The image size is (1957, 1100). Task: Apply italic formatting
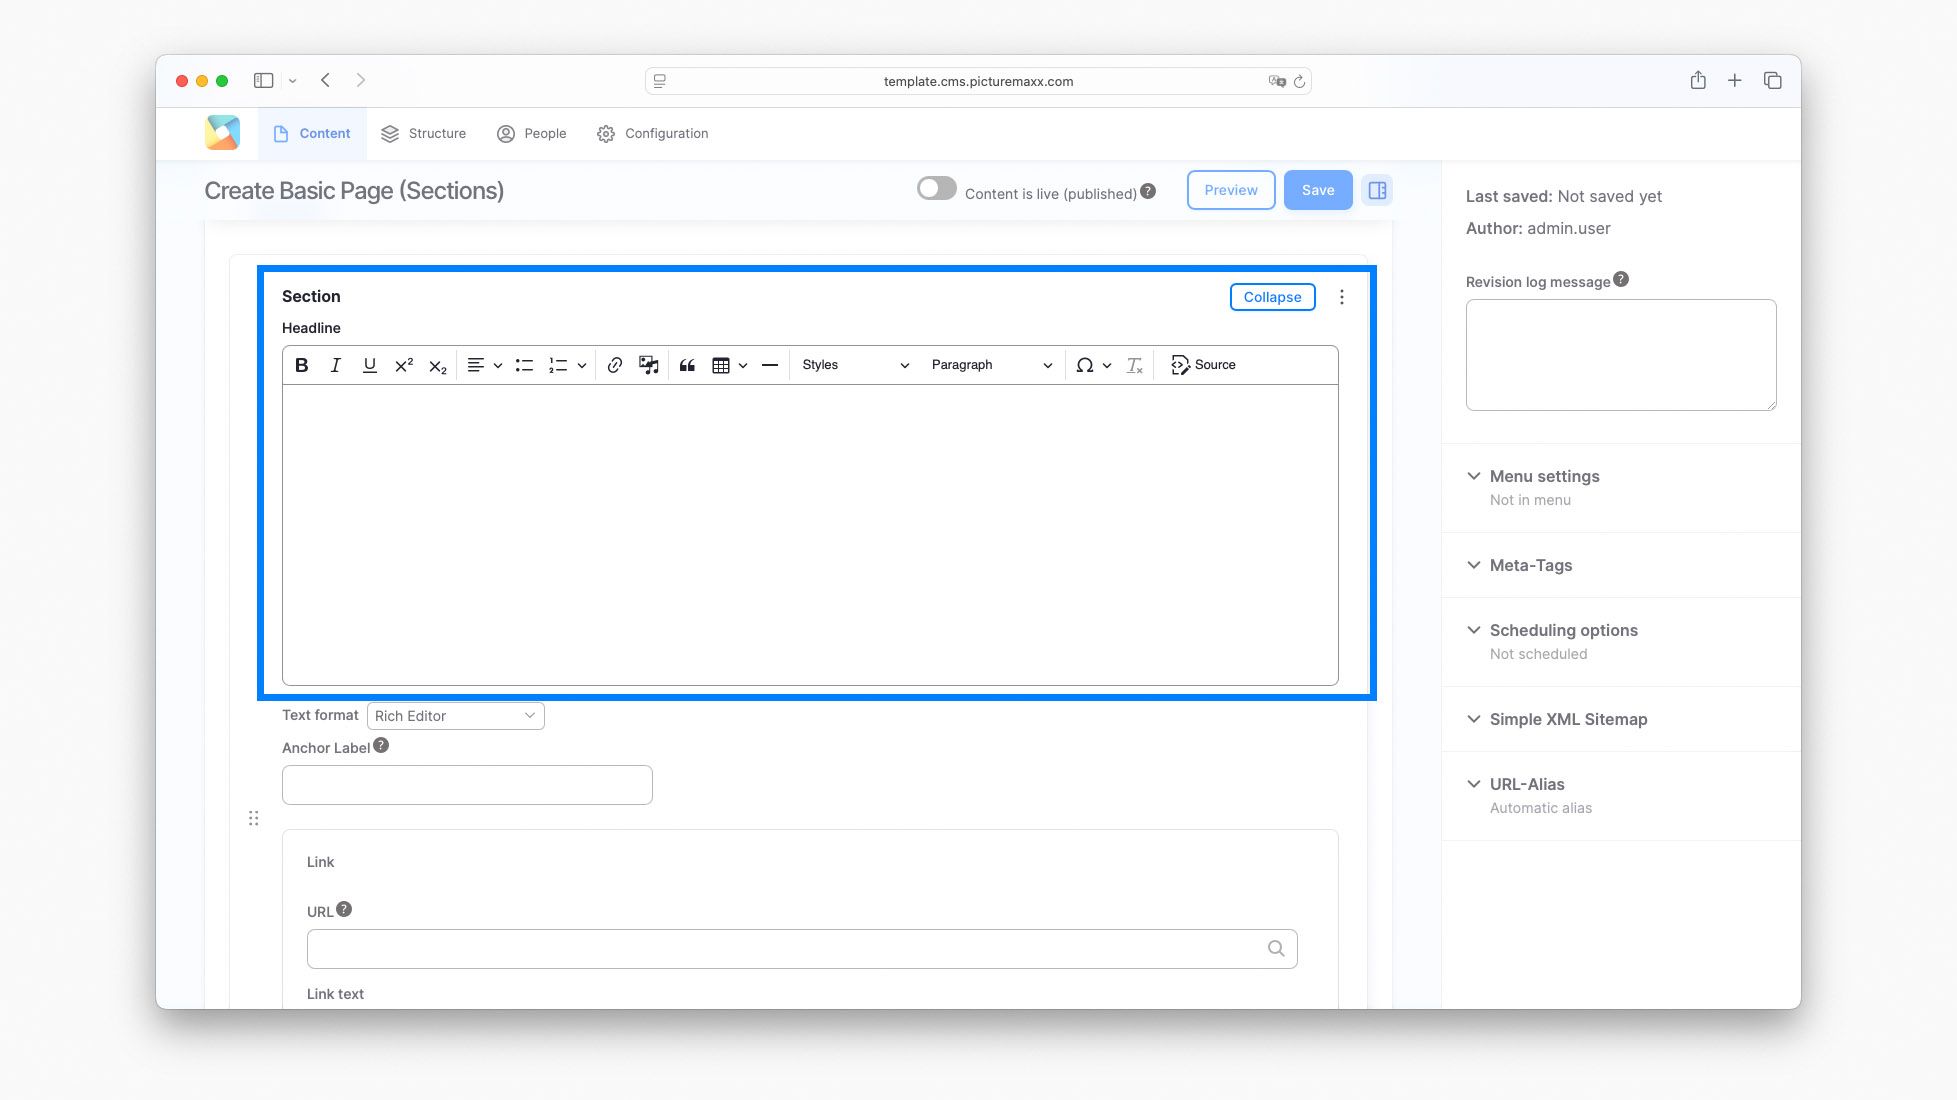[335, 365]
